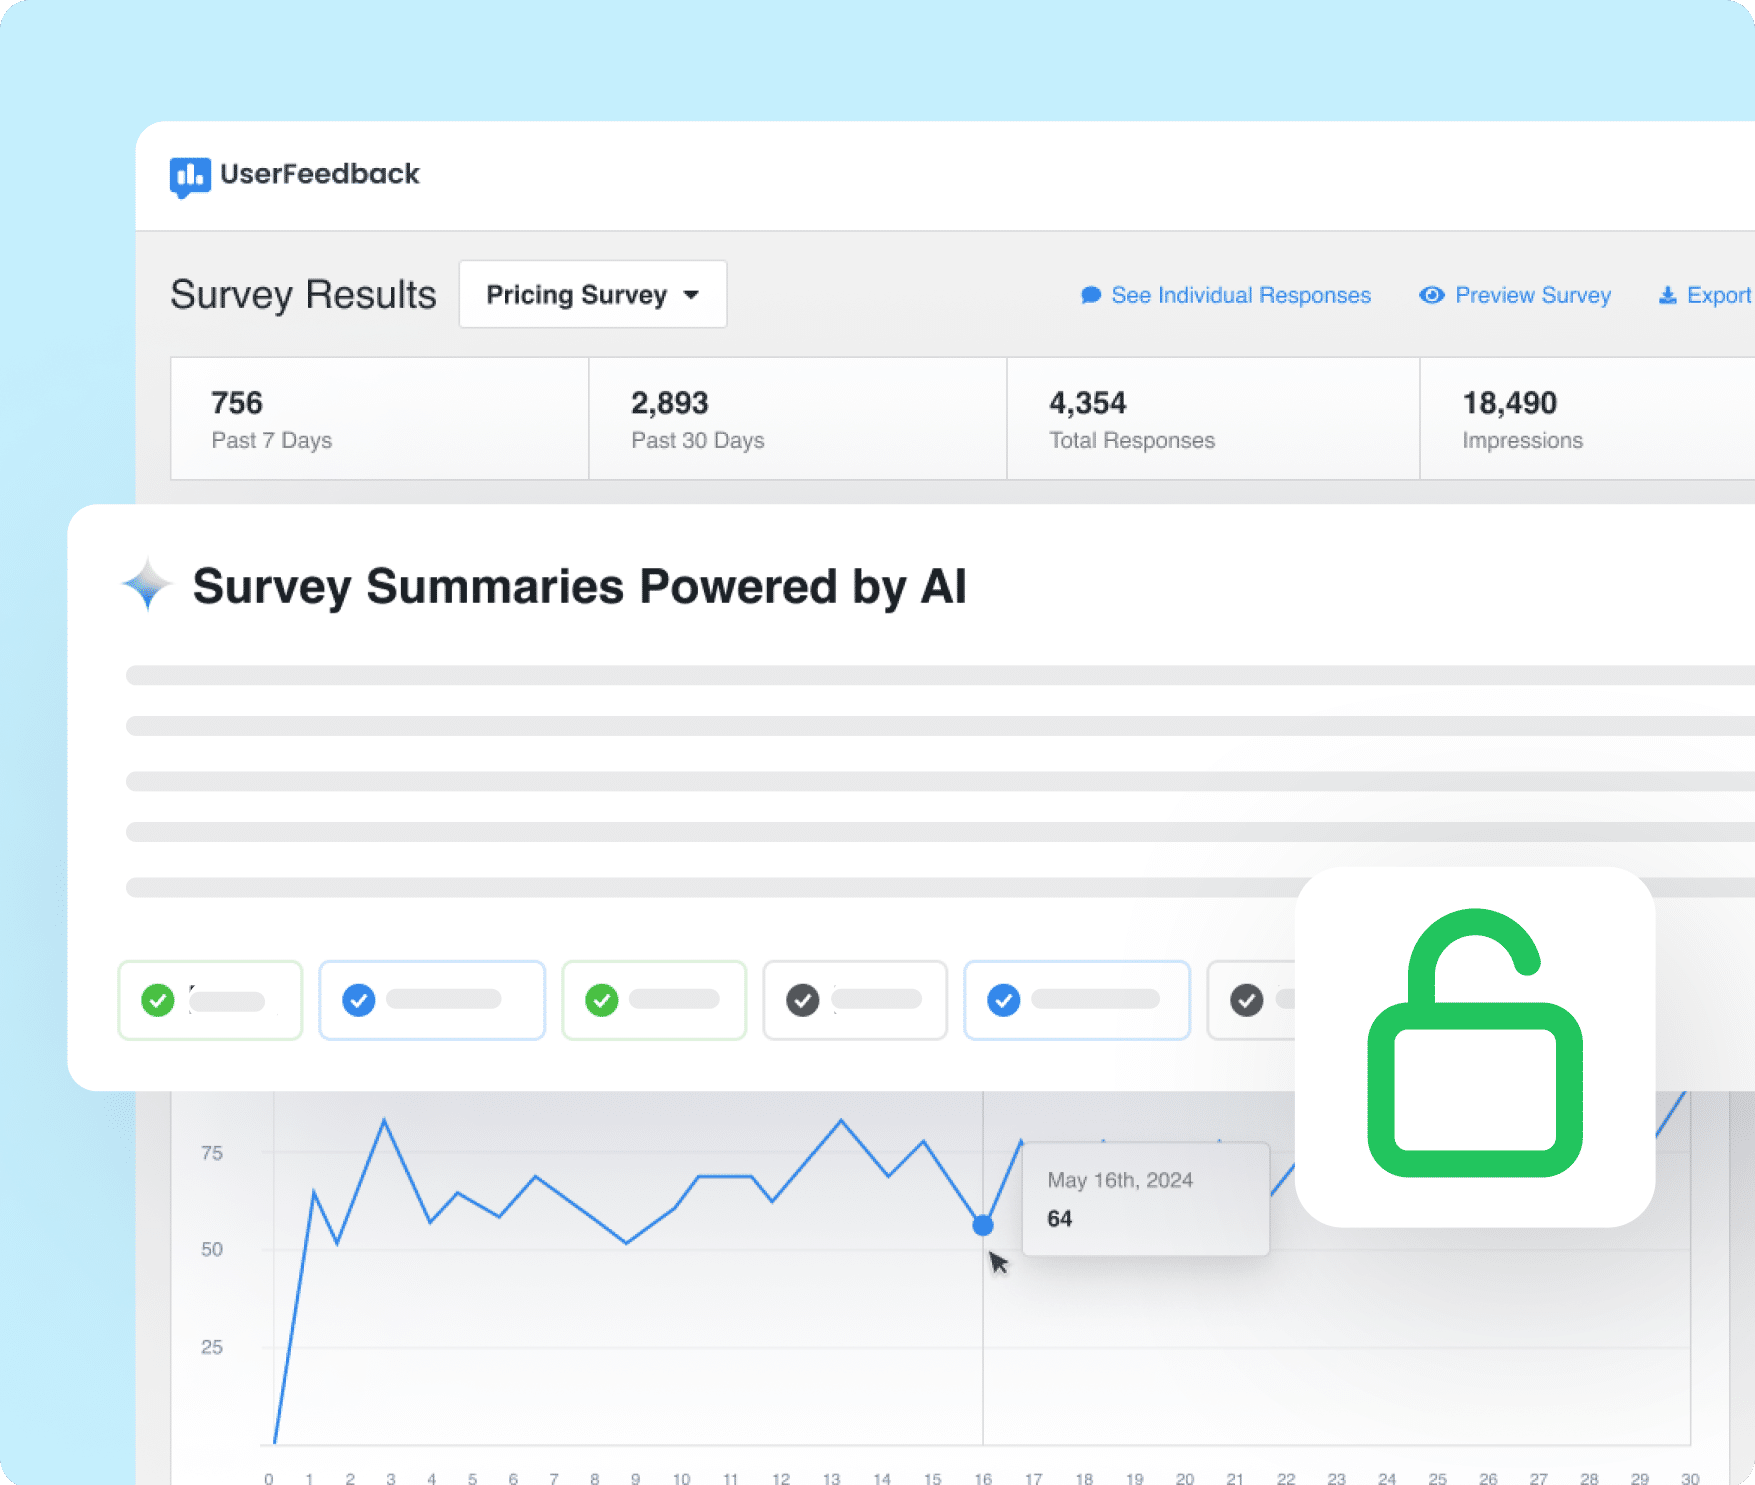Image resolution: width=1755 pixels, height=1485 pixels.
Task: Select the 4,354 Total Responses stat
Action: (x=1214, y=419)
